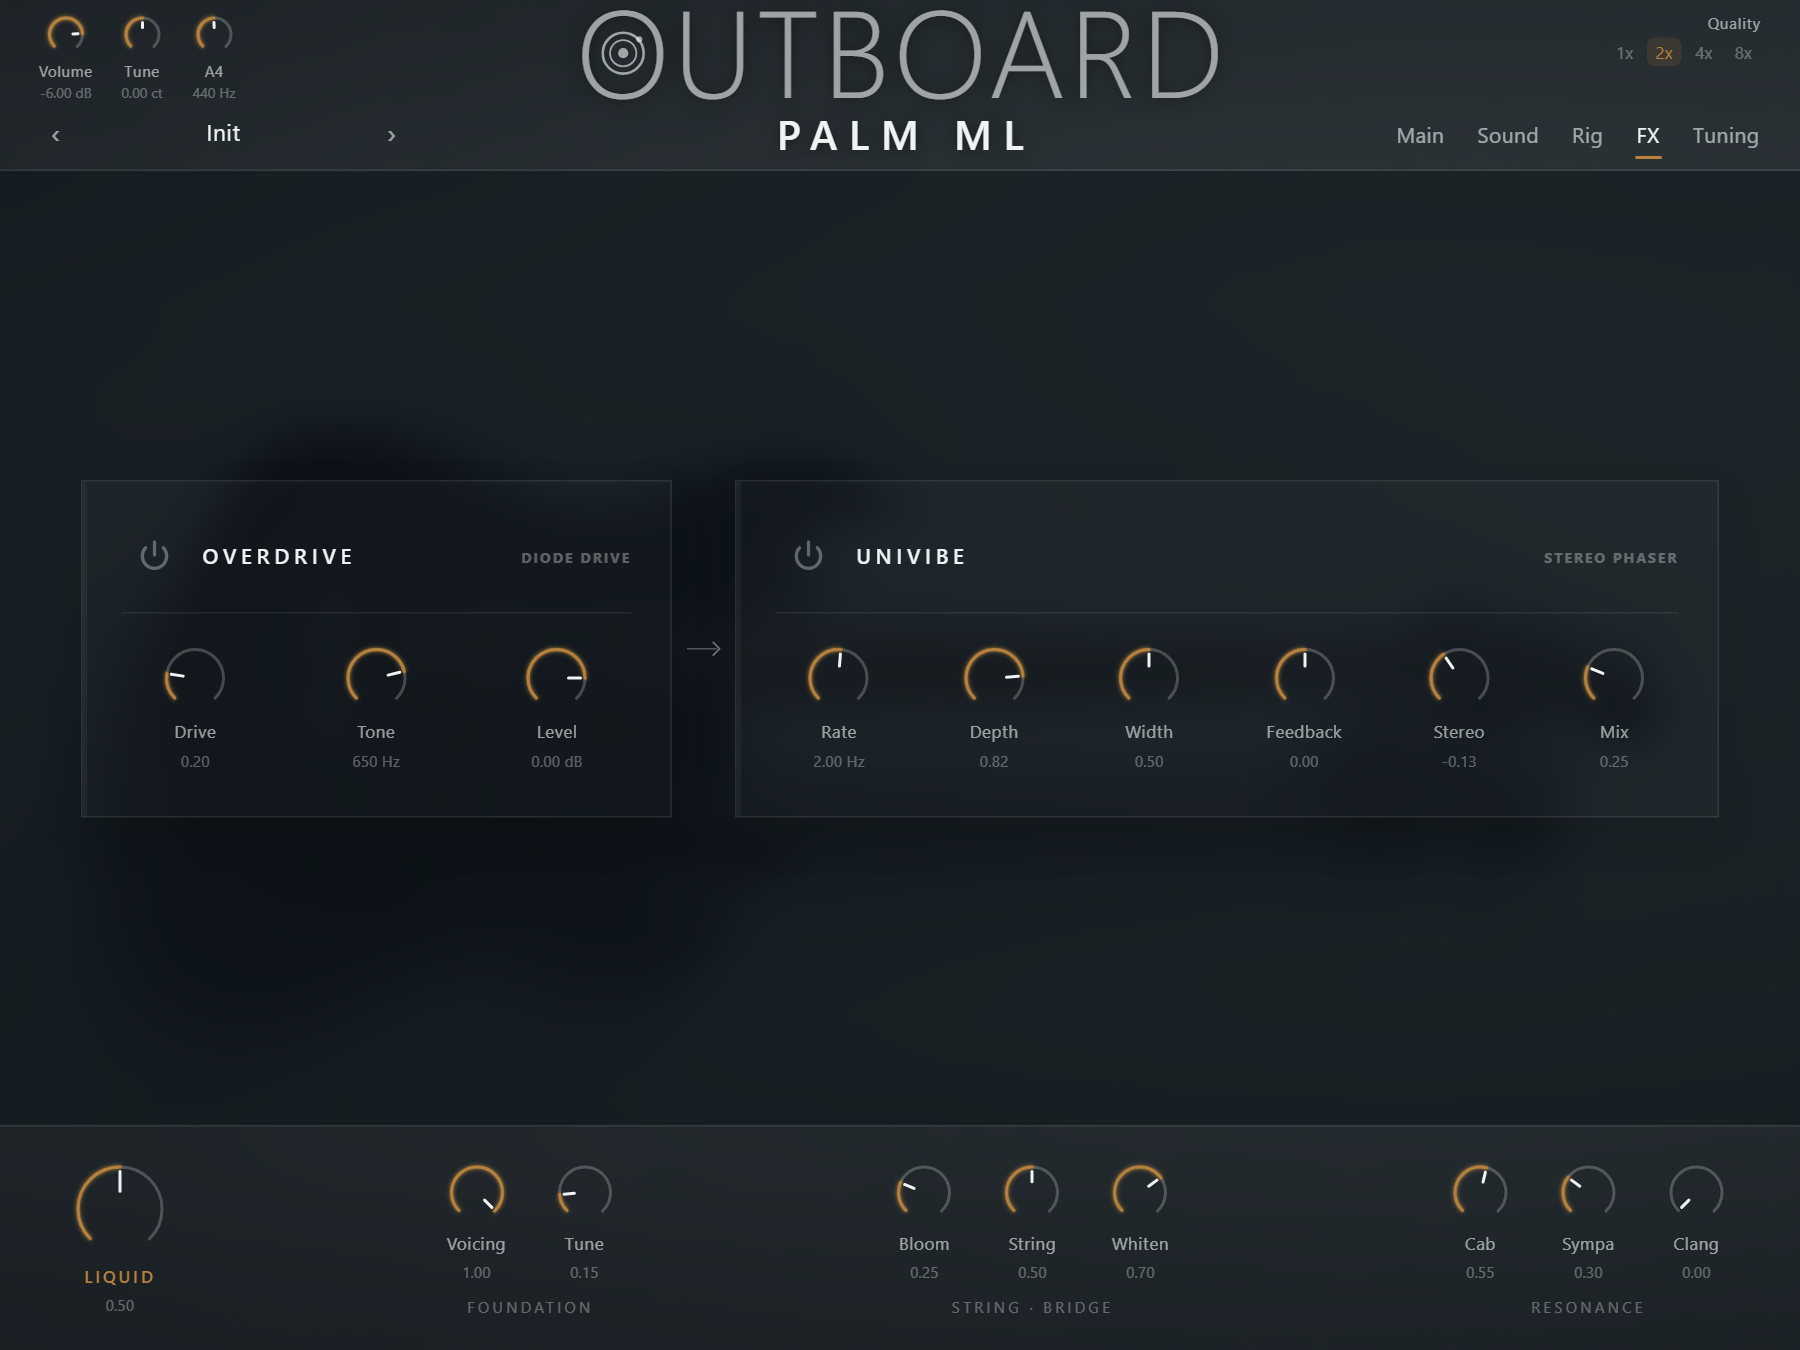Viewport: 1800px width, 1350px height.
Task: Click the Whiten knob
Action: [1140, 1192]
